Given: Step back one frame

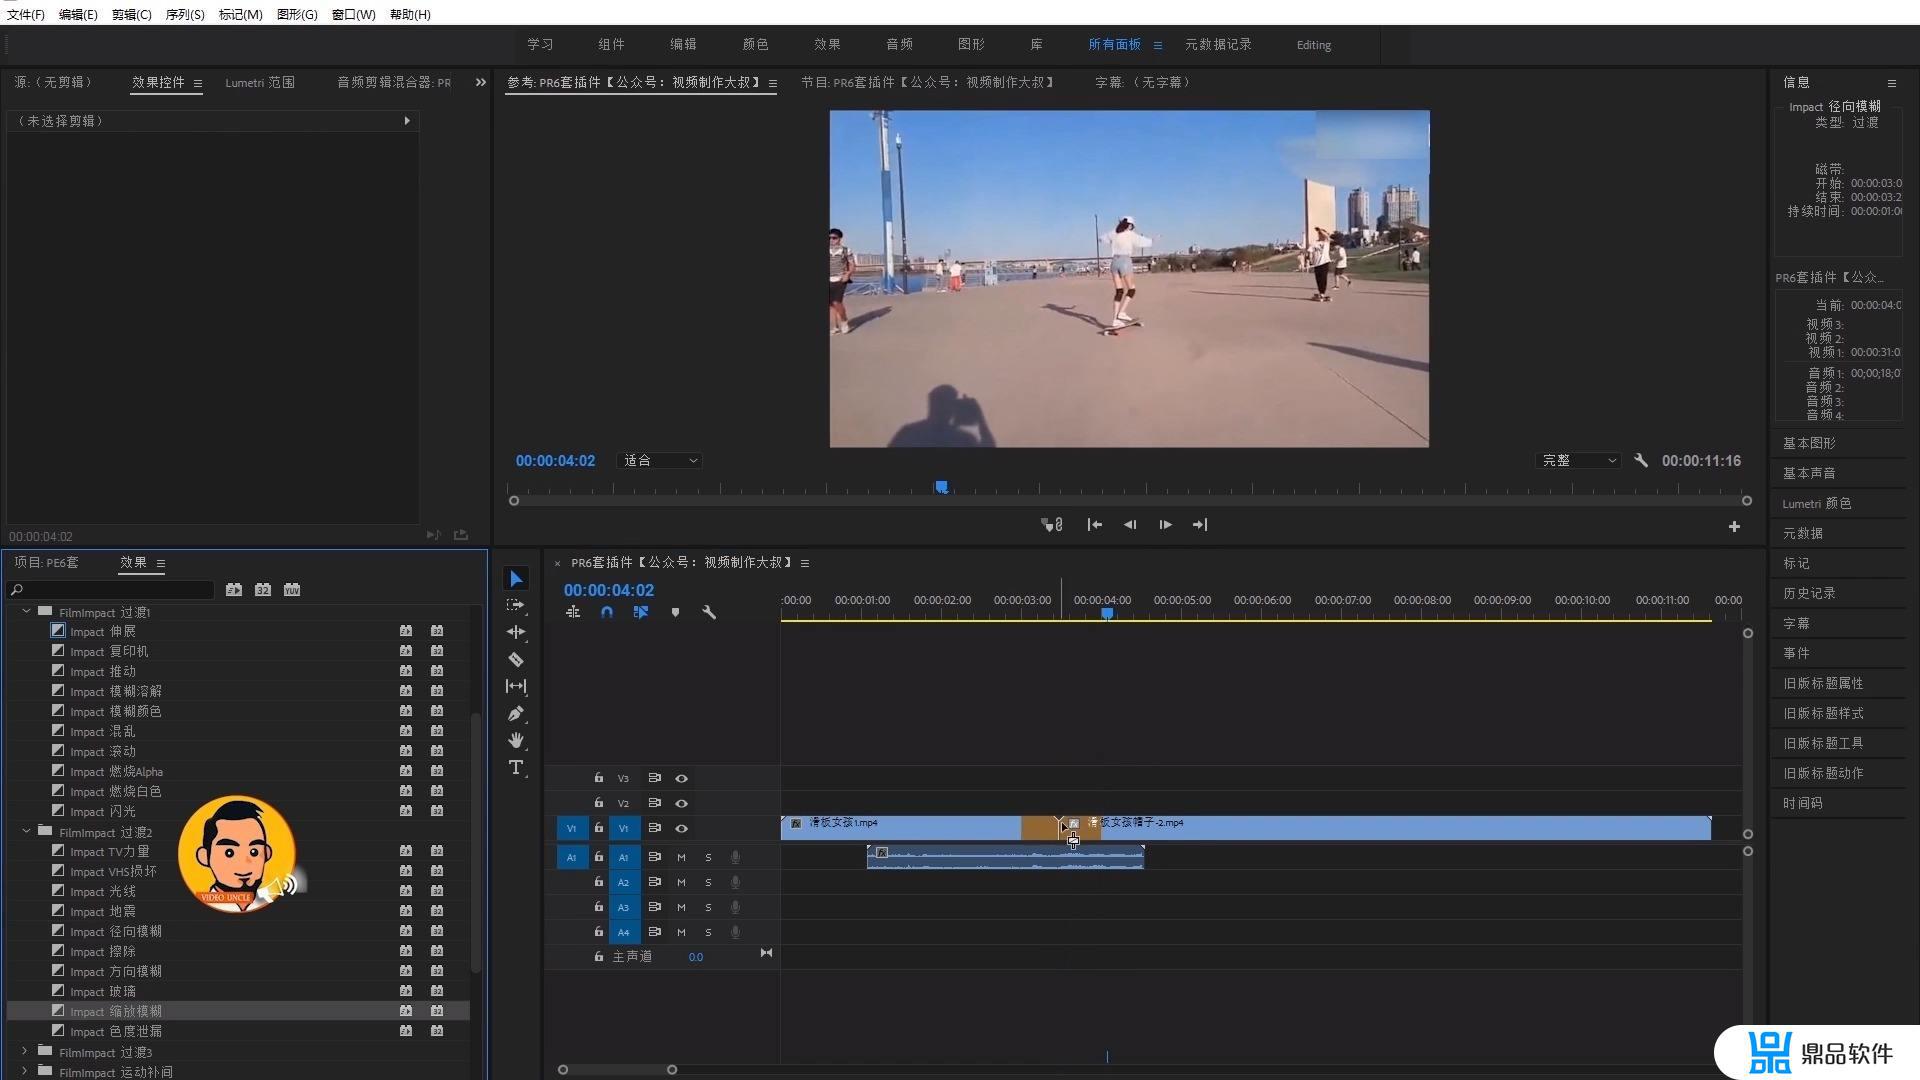Looking at the screenshot, I should coord(1130,525).
